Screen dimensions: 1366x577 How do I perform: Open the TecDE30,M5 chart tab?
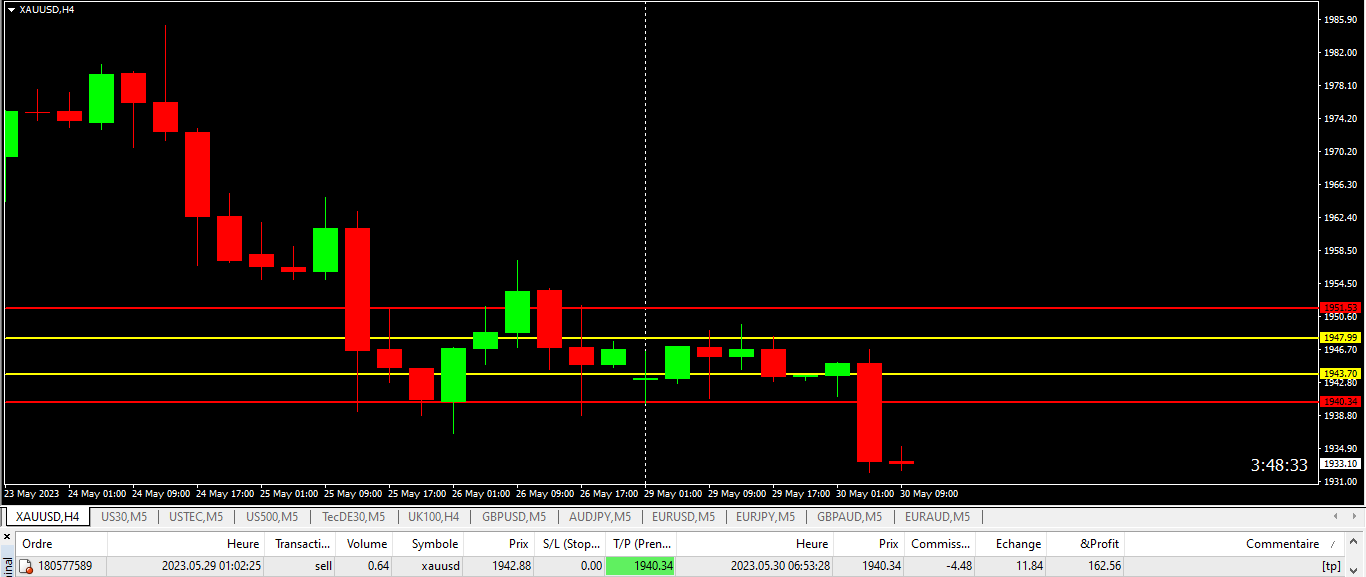tap(353, 517)
